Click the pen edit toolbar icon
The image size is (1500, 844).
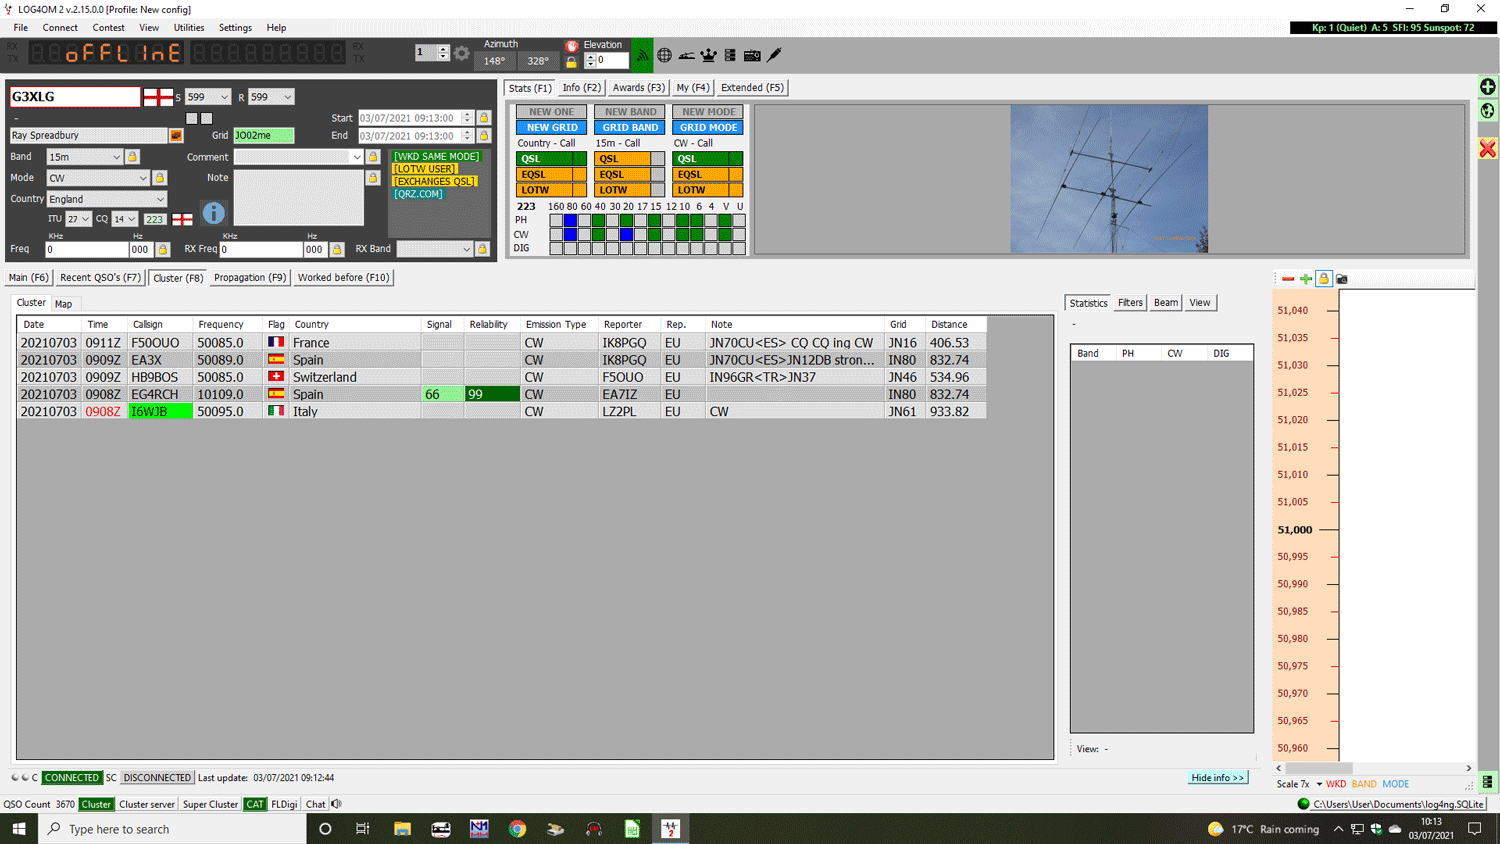click(774, 55)
